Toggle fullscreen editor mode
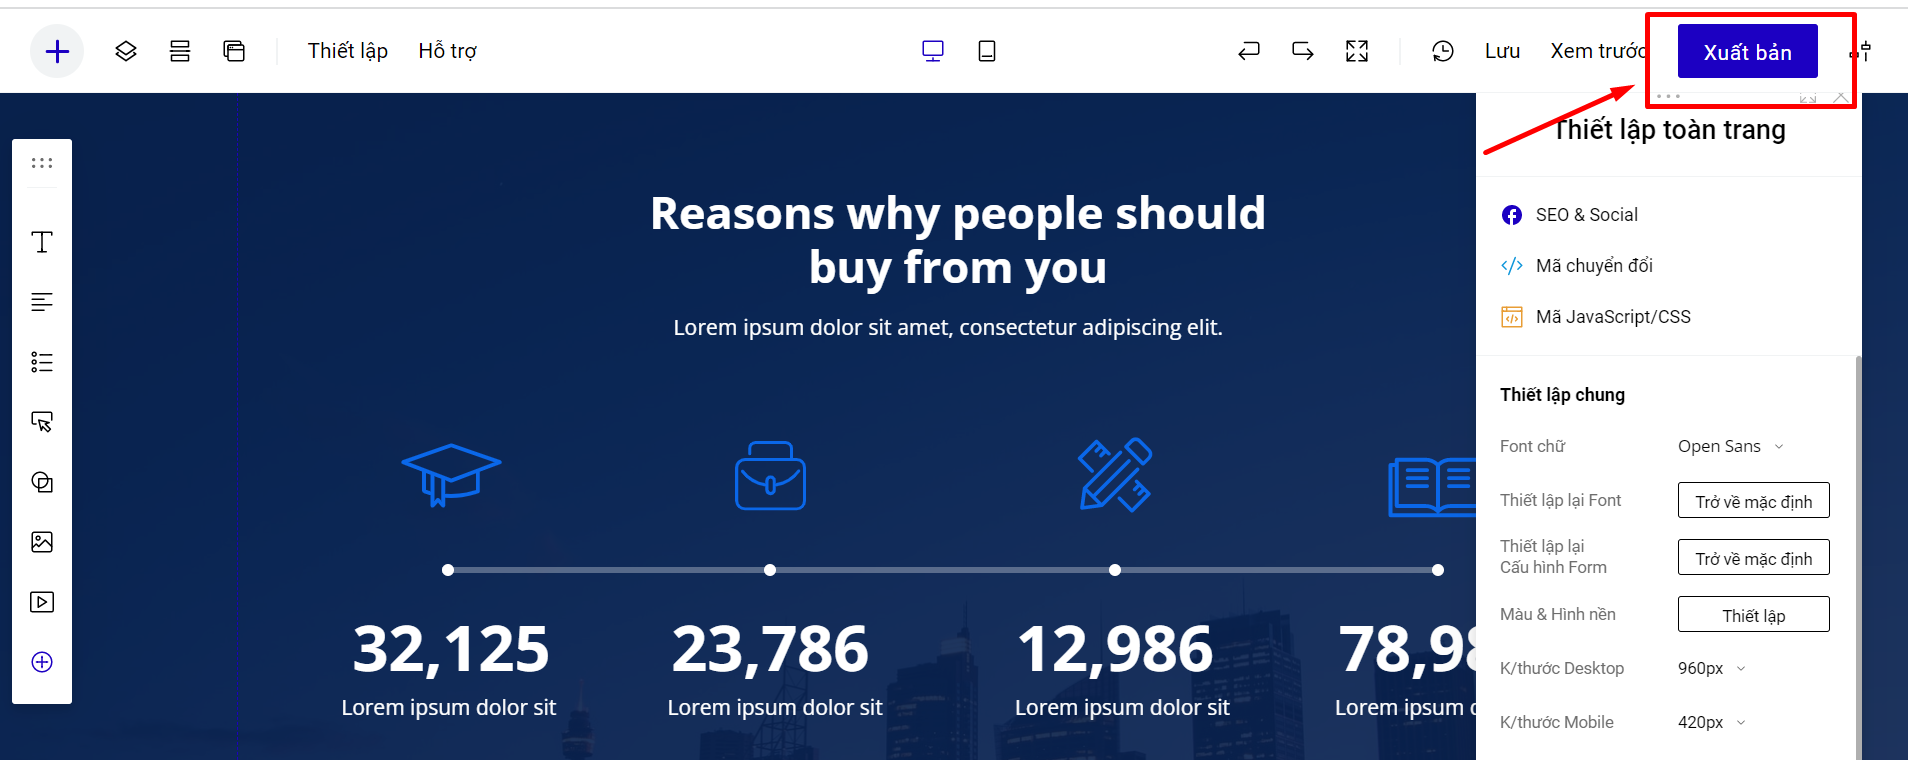1908x760 pixels. (1357, 51)
